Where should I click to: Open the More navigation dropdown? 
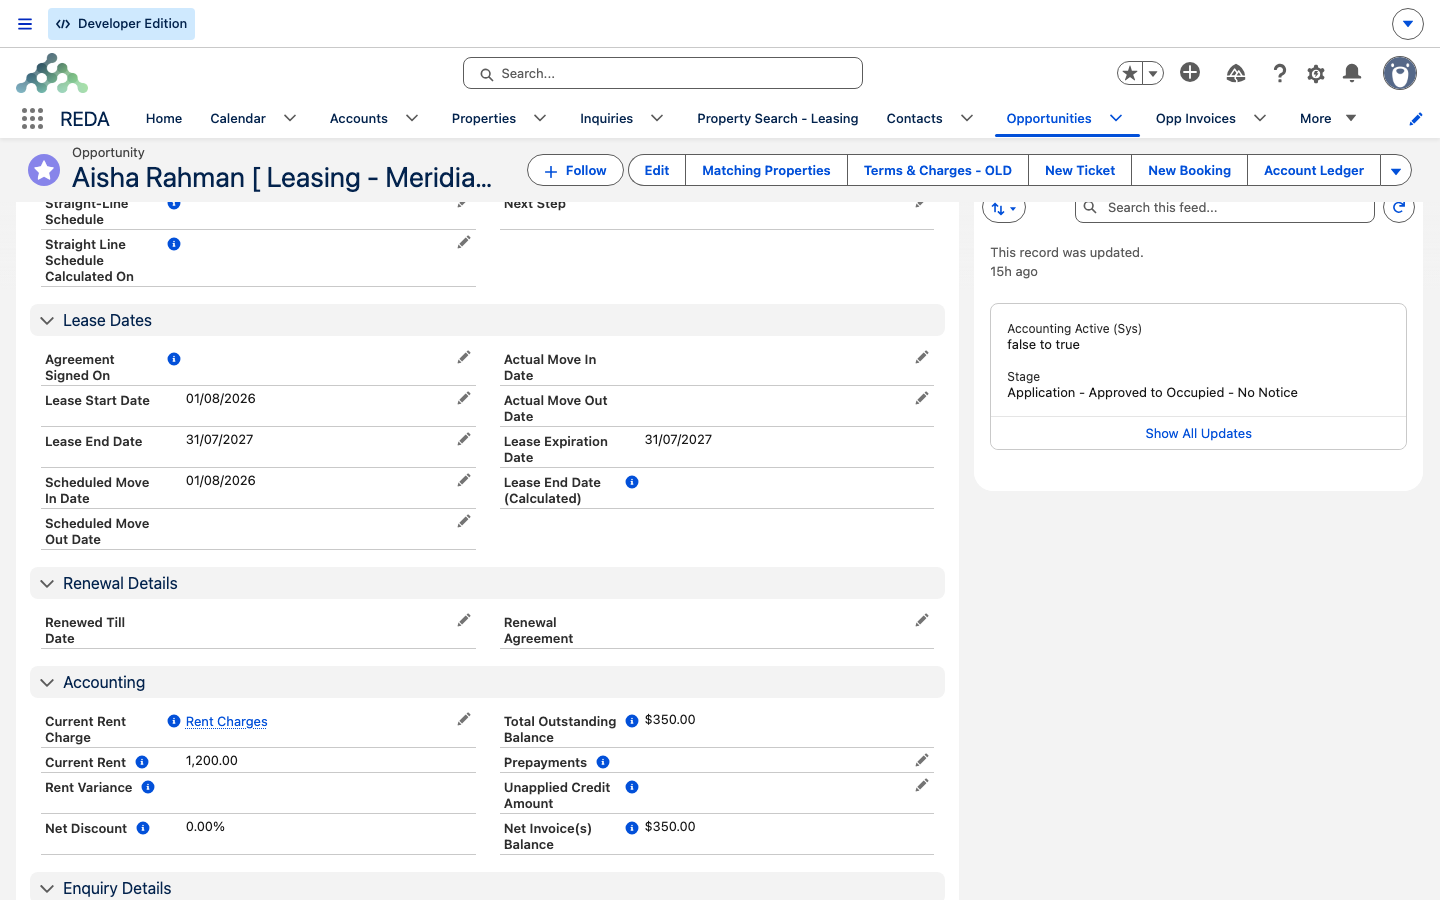1328,118
